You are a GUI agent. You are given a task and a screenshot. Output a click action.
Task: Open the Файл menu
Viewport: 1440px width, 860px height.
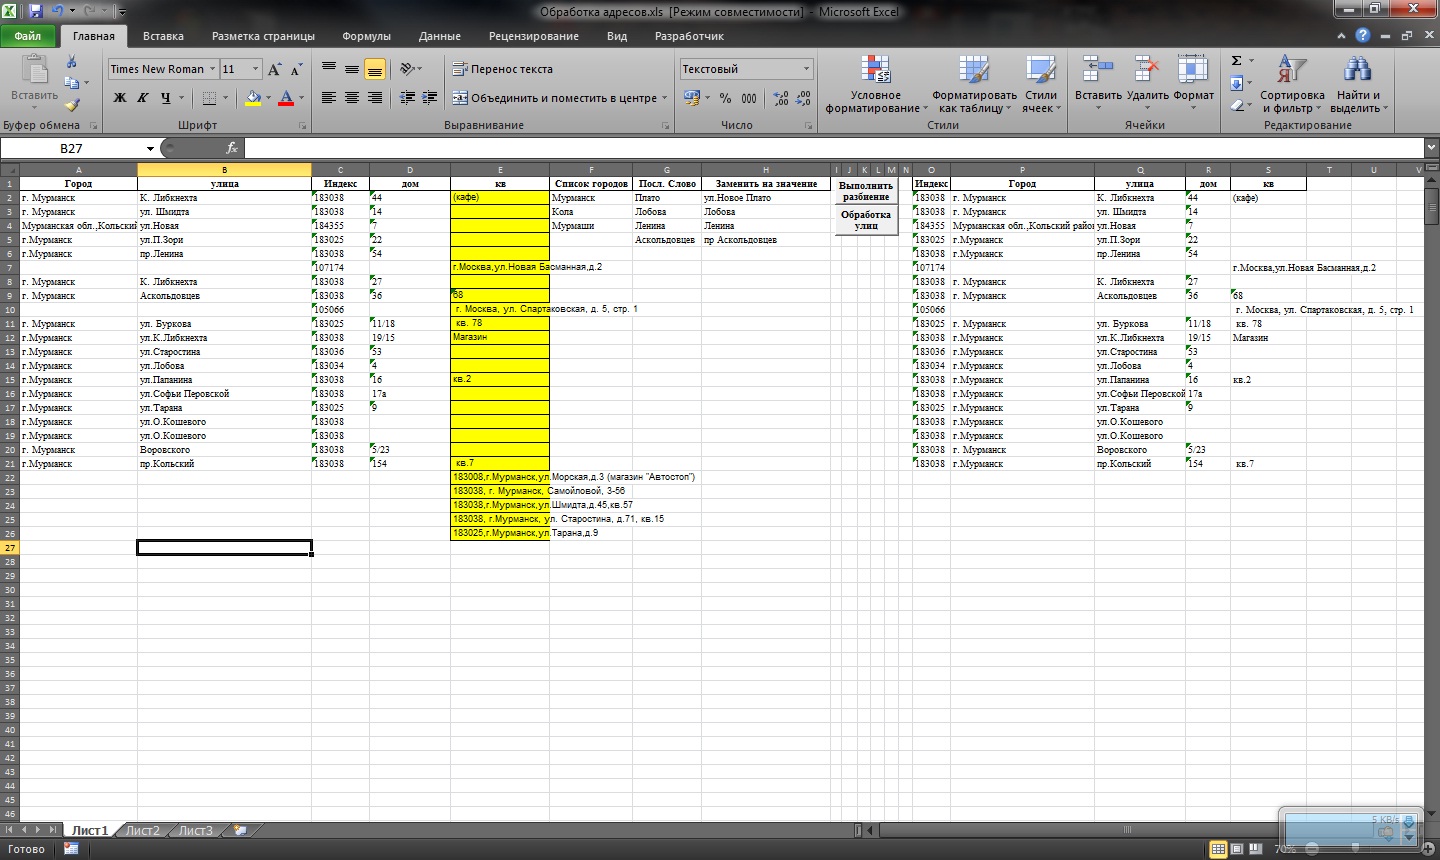[x=28, y=36]
